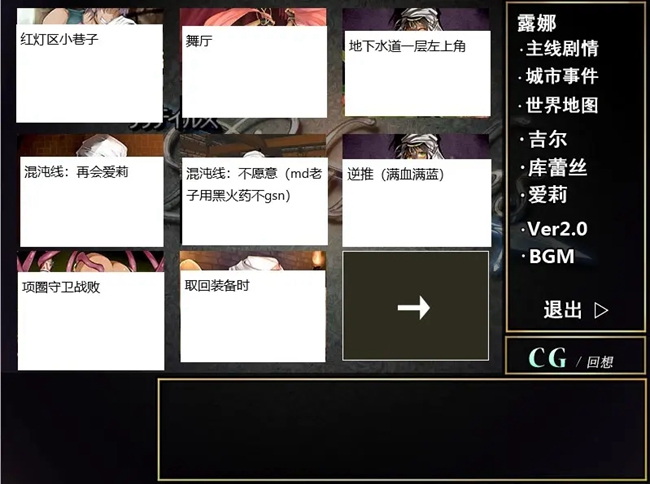Click the next page arrow tile

415,306
